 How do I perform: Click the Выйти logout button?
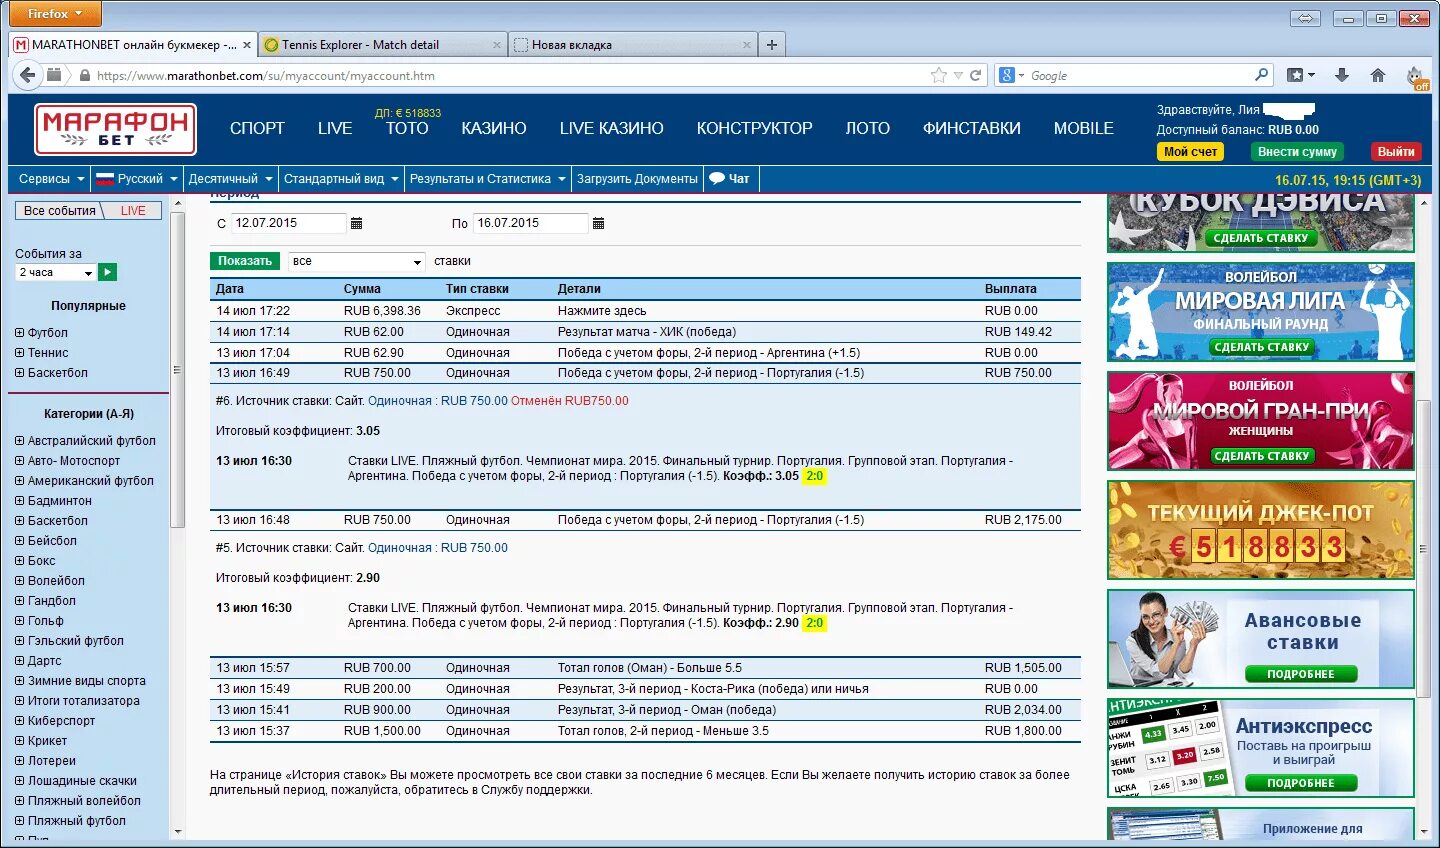click(1396, 152)
